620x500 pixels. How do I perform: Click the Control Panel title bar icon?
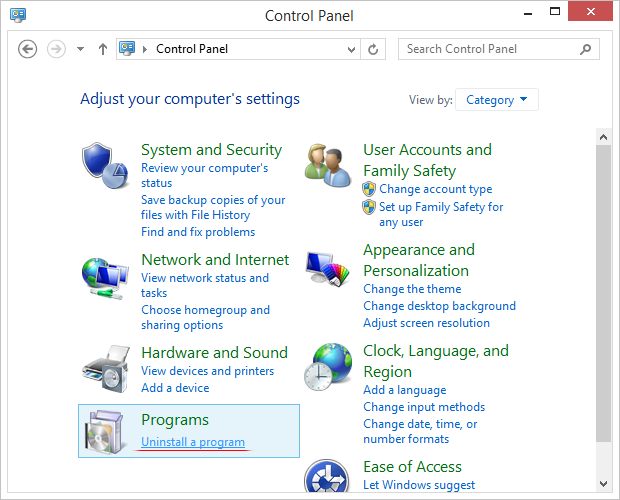tap(18, 15)
